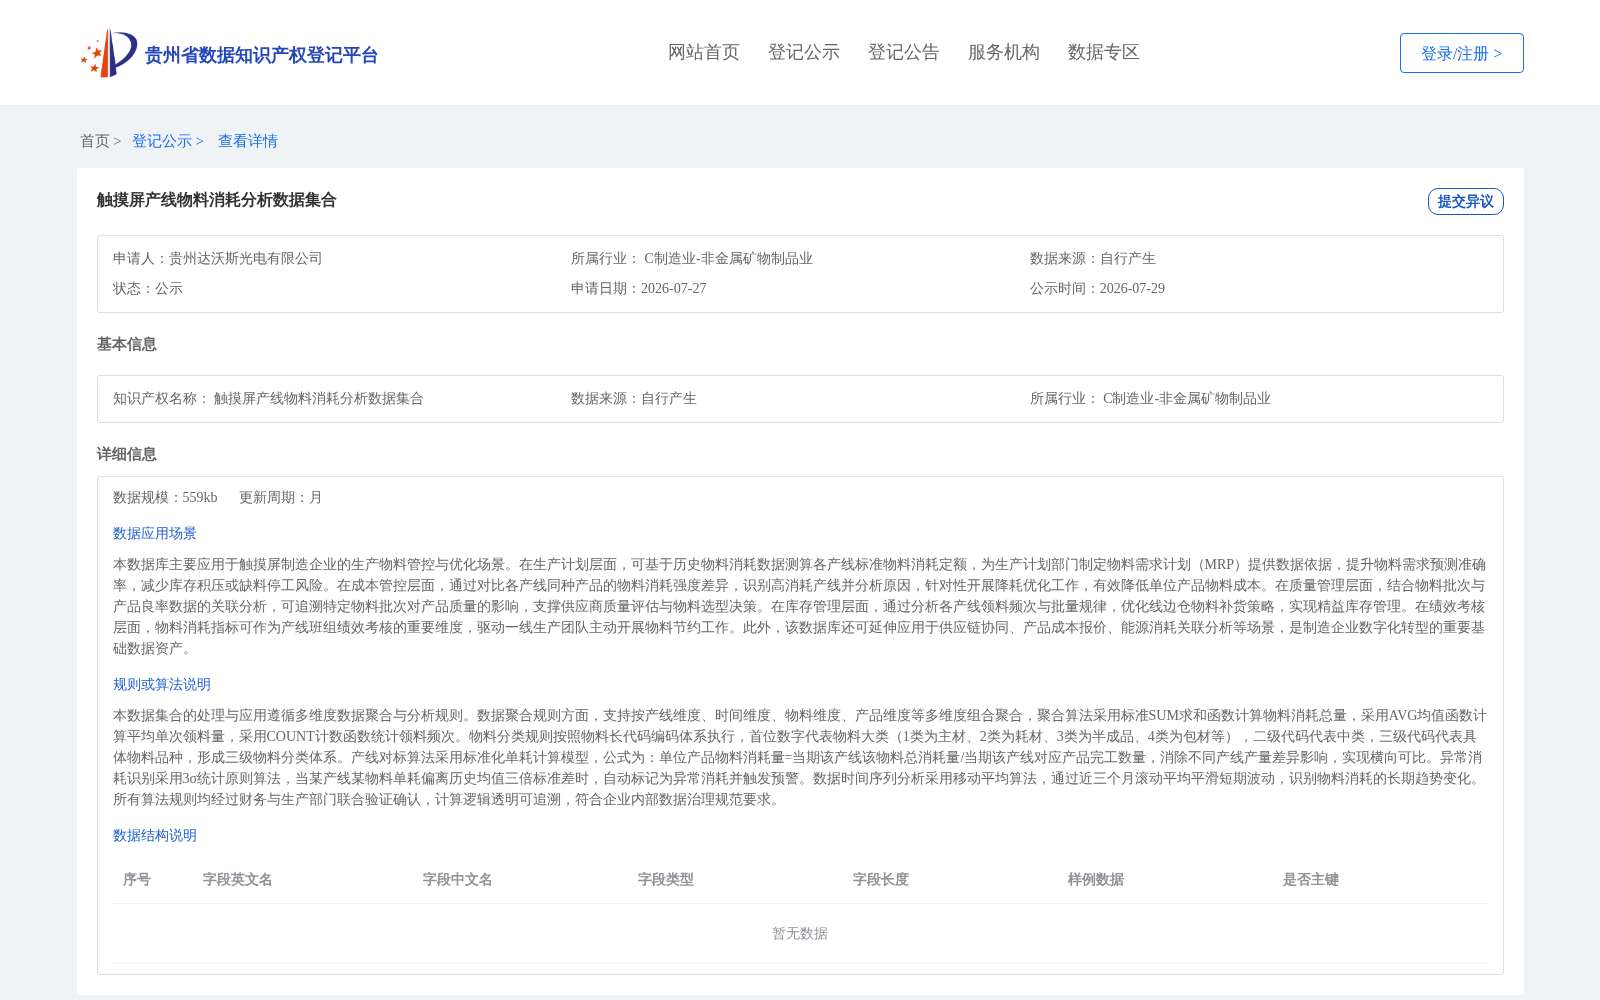Click 知识产权名称 field in 基本信息

click(x=268, y=398)
